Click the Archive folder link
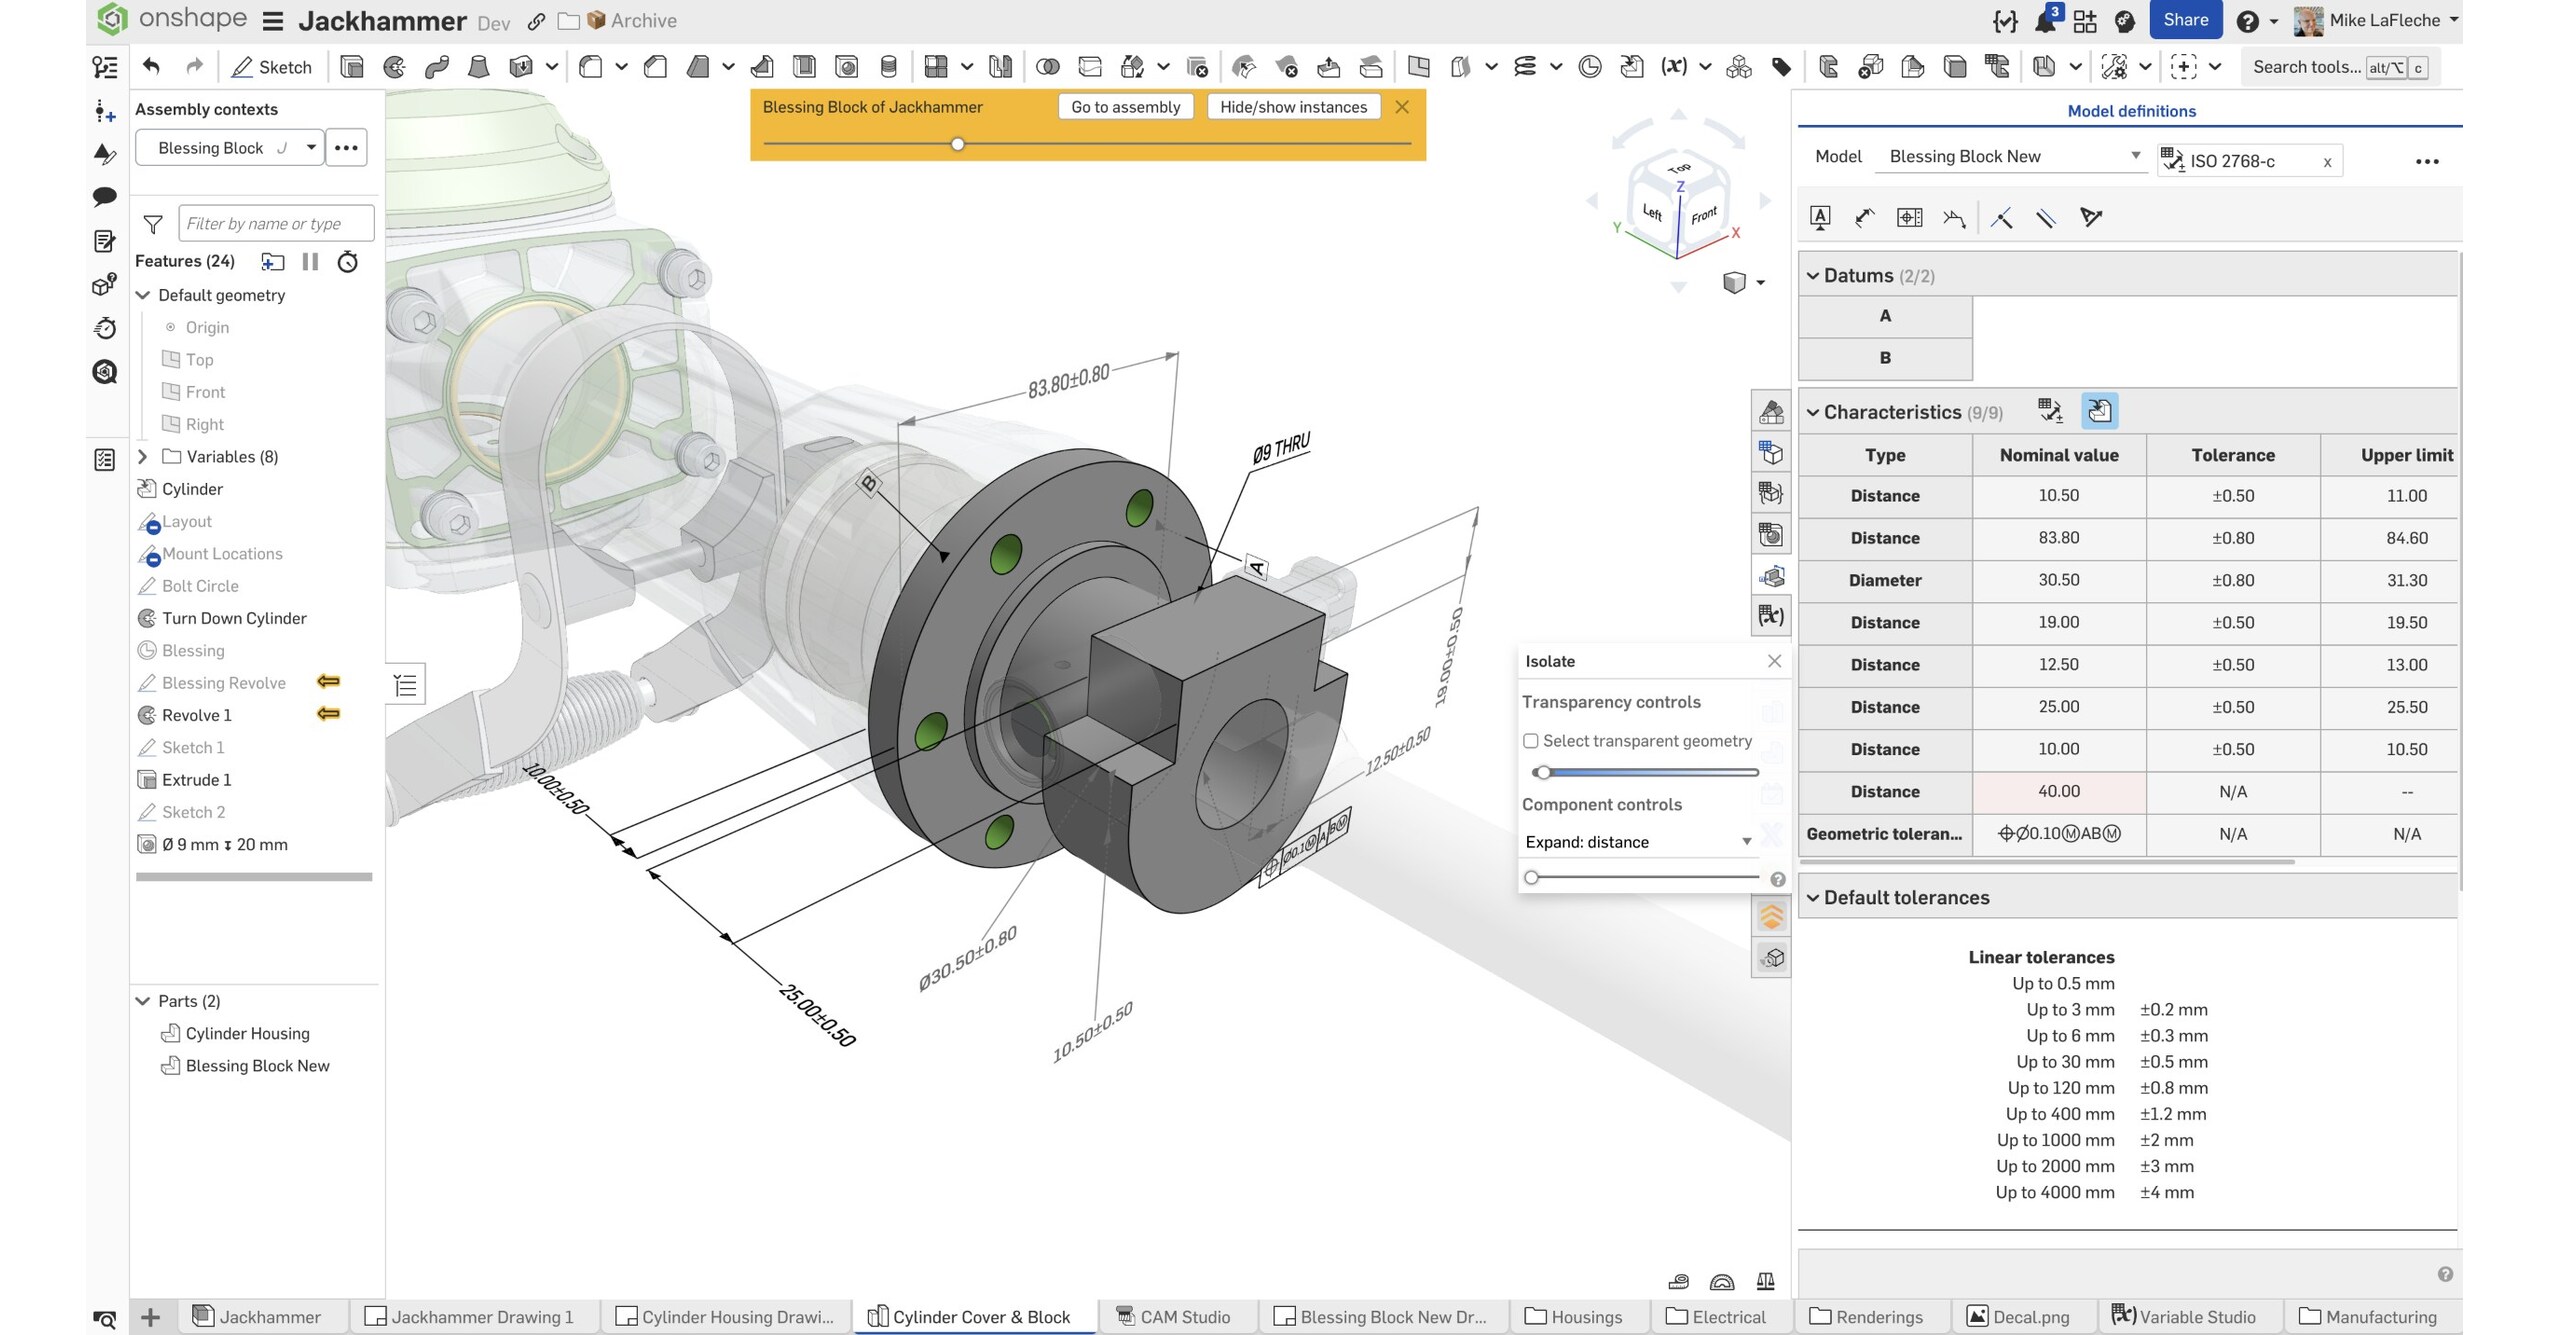This screenshot has height=1335, width=2549. pos(632,21)
